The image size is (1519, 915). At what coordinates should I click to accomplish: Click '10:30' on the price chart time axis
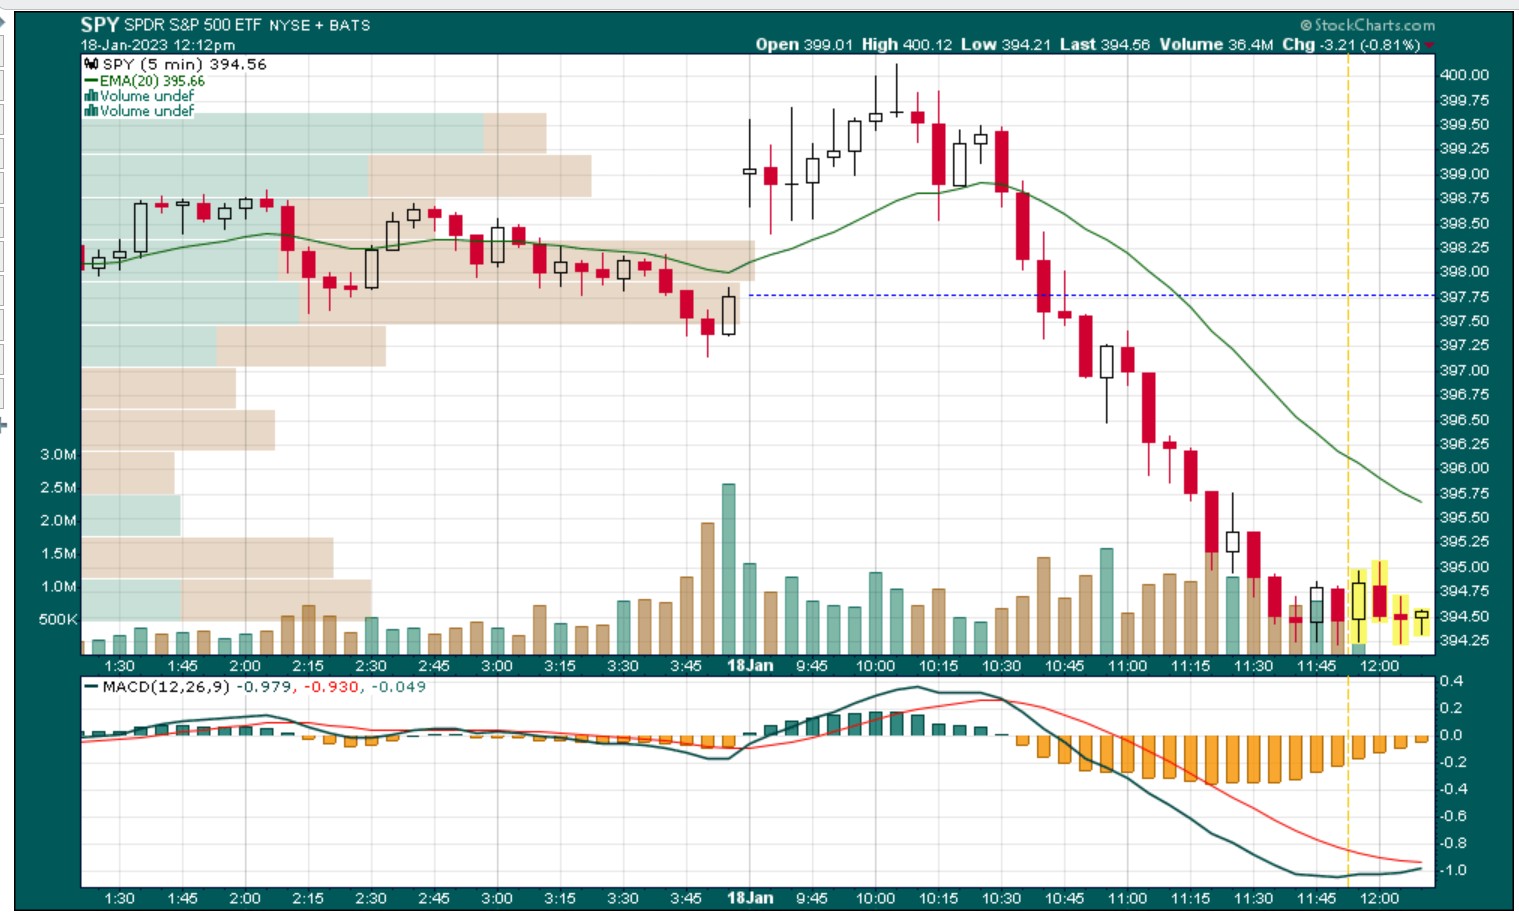coord(1001,666)
